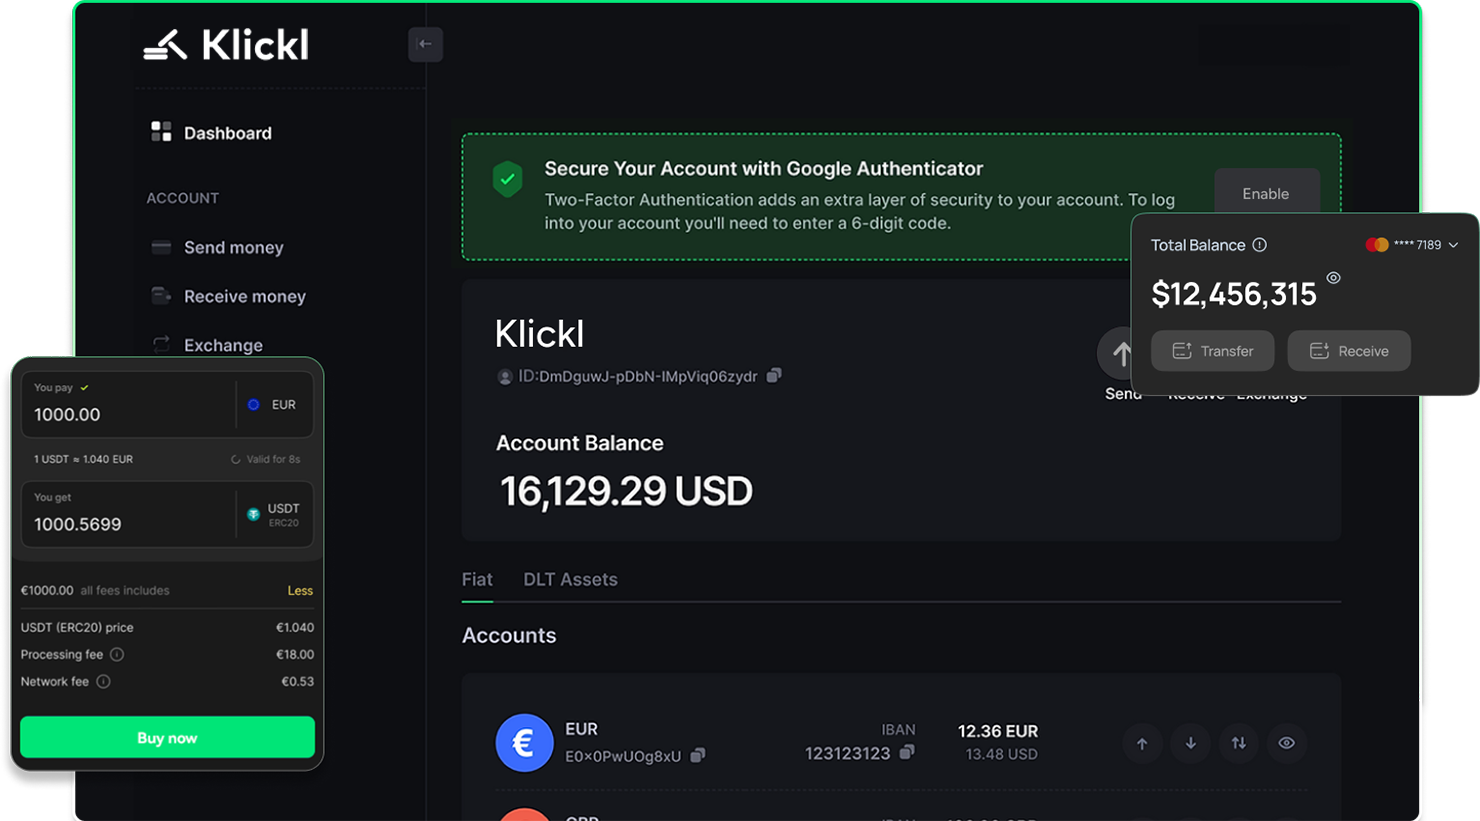The width and height of the screenshot is (1480, 821).
Task: Collapse sidebar with back arrow button
Action: pos(425,44)
